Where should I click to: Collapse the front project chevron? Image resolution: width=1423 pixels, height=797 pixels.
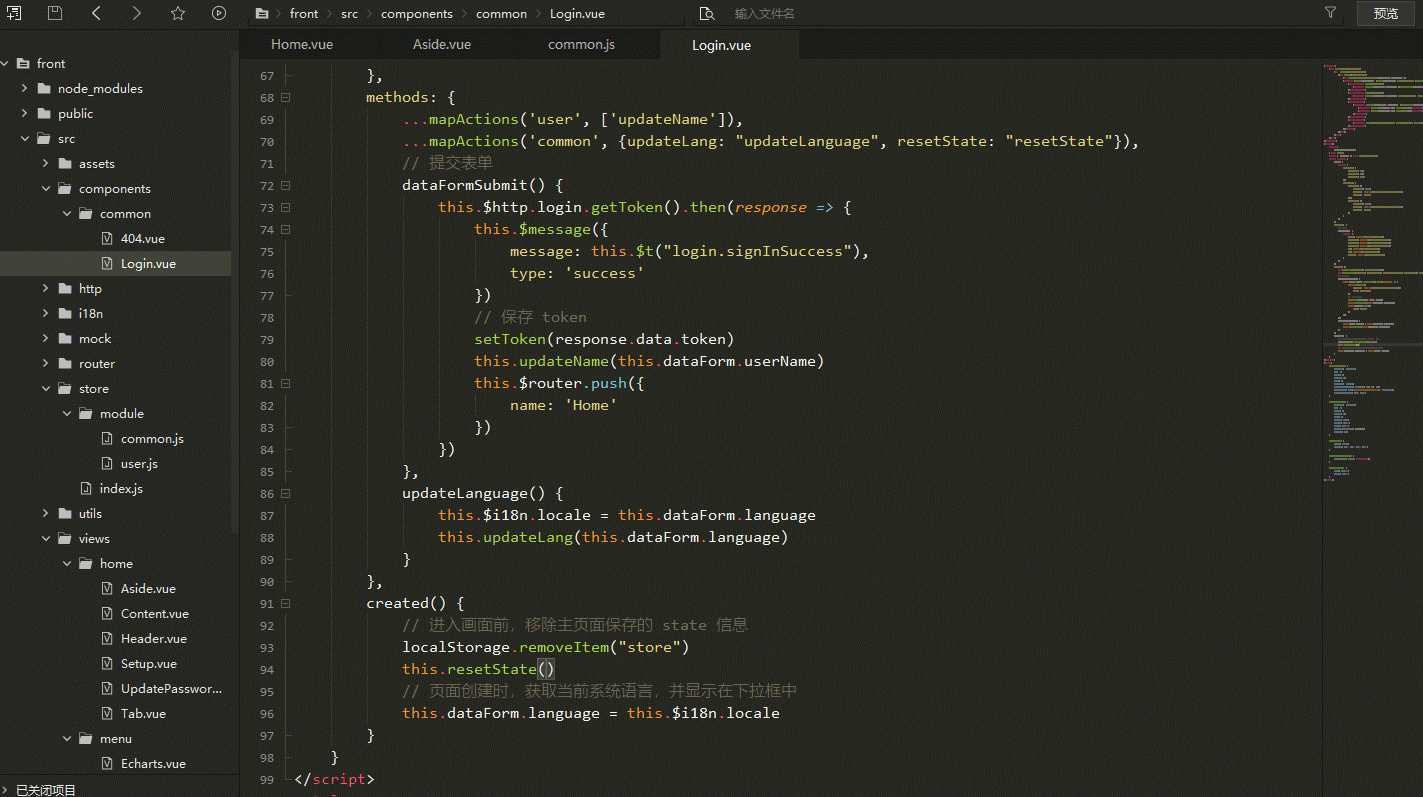(5, 63)
